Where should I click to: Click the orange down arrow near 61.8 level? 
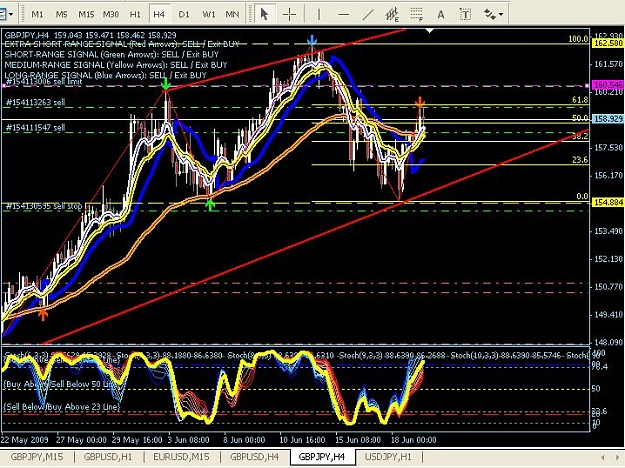coord(420,103)
